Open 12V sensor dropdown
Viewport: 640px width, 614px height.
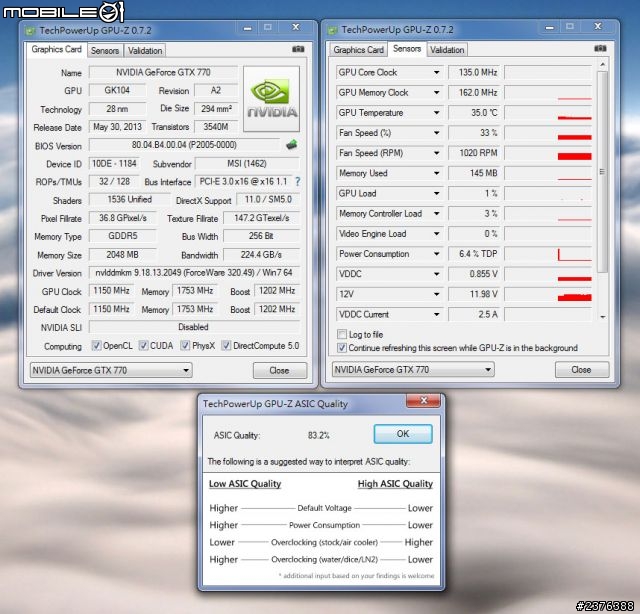coord(436,294)
